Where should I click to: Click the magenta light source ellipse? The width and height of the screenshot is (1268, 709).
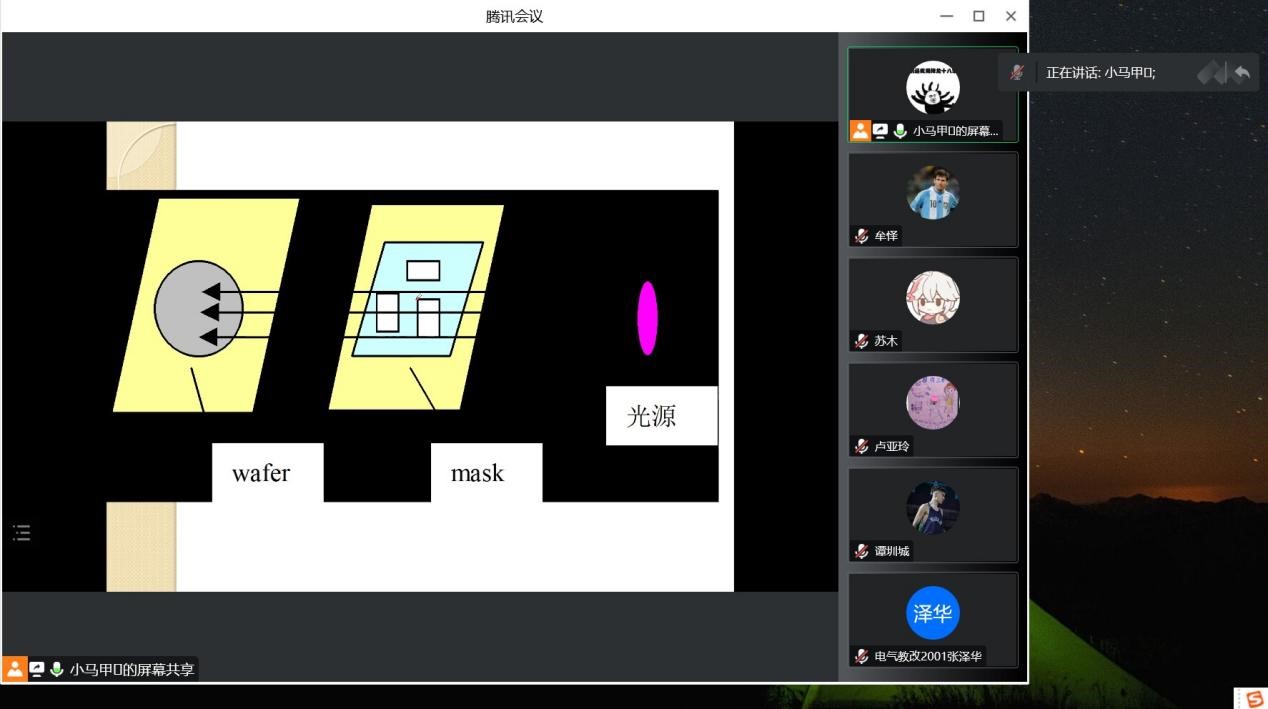[647, 318]
